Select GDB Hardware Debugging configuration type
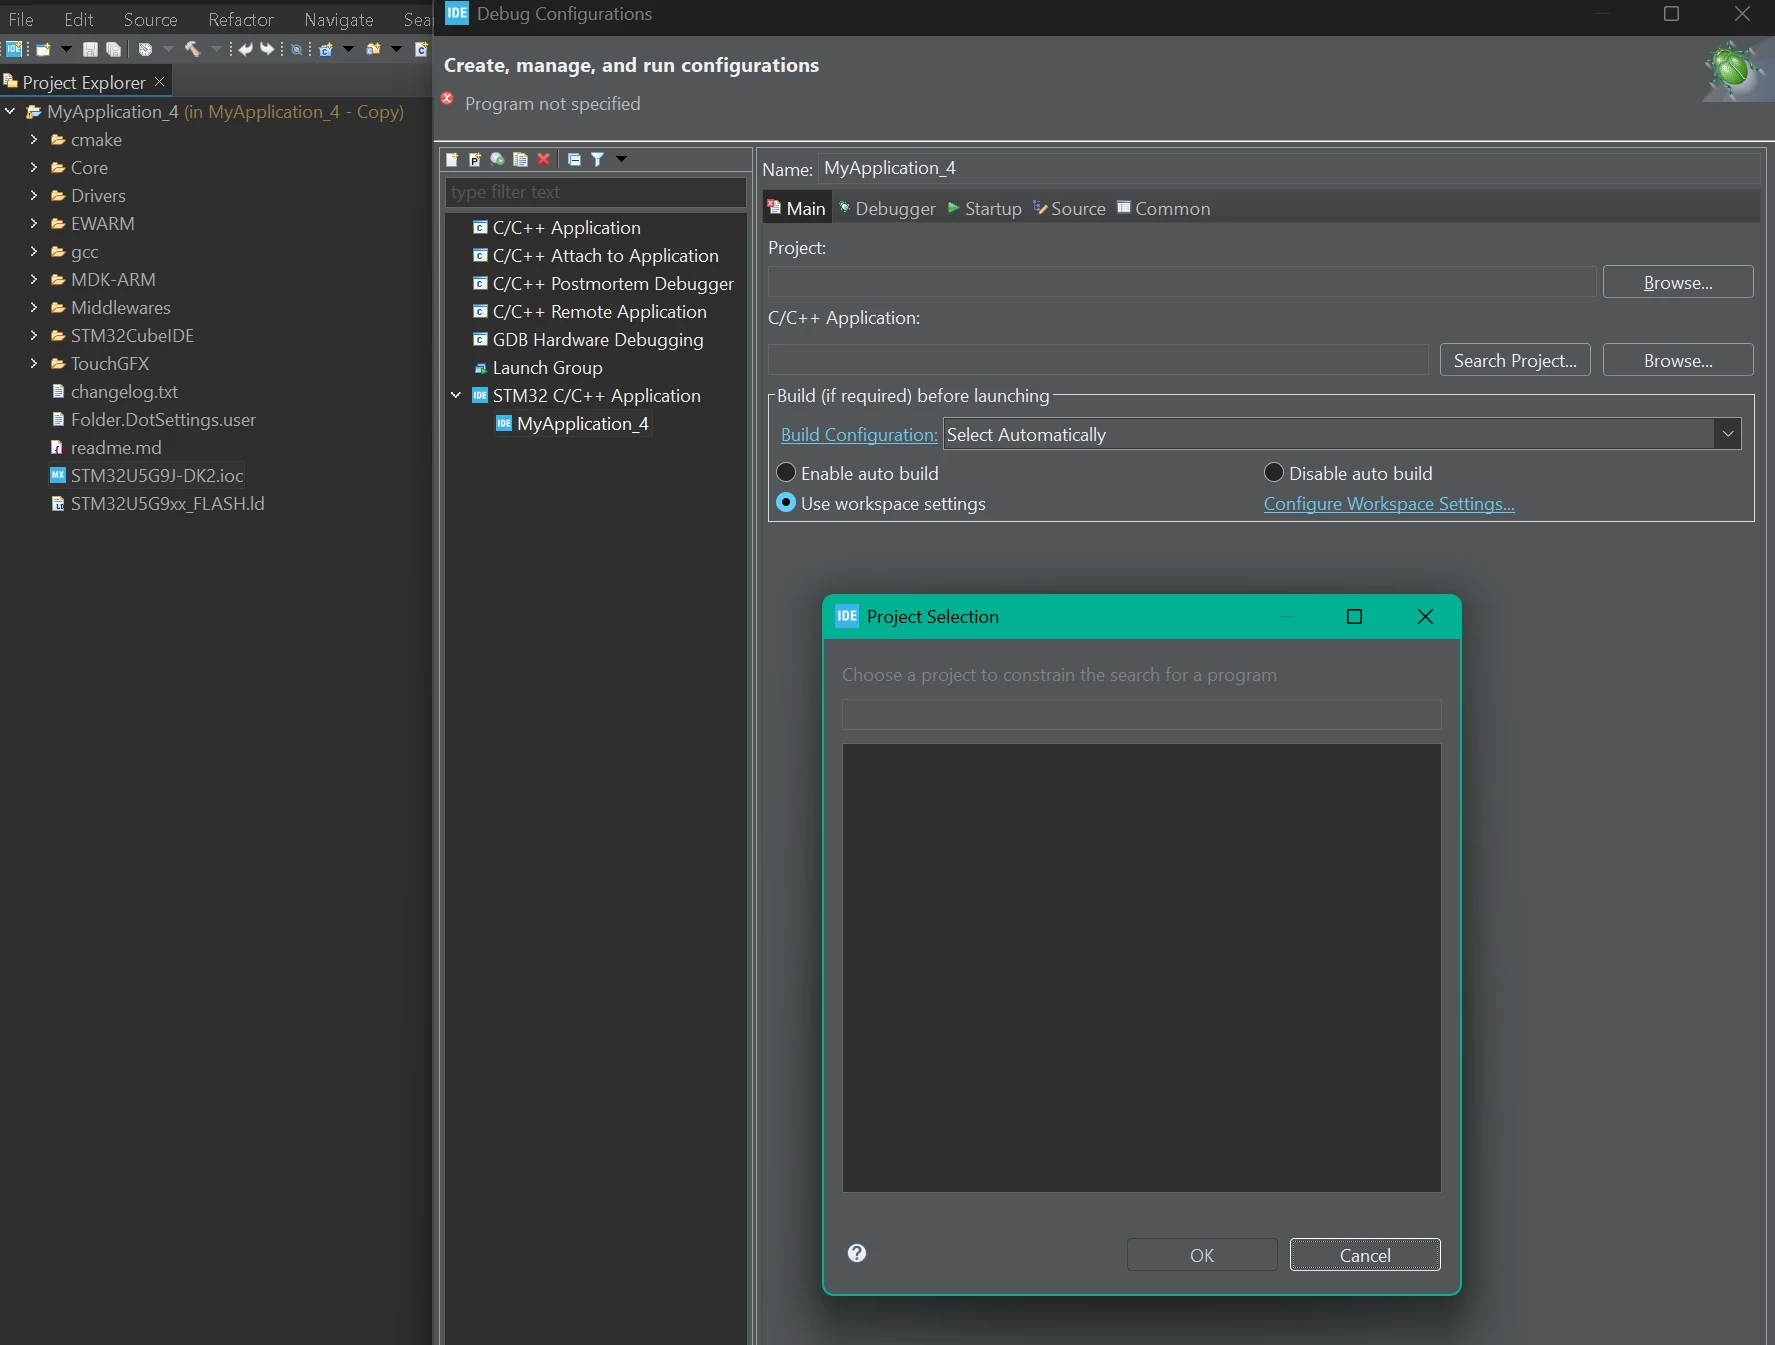The image size is (1775, 1345). [588, 339]
